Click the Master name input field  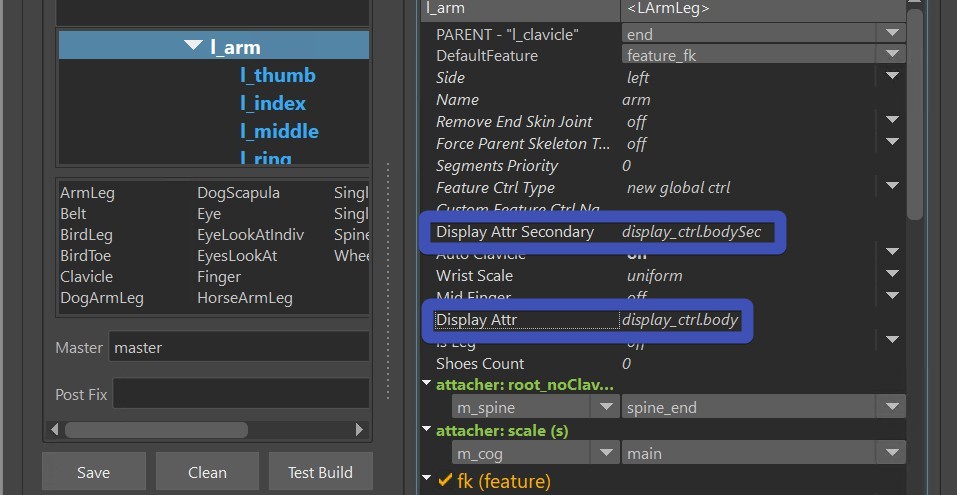239,347
